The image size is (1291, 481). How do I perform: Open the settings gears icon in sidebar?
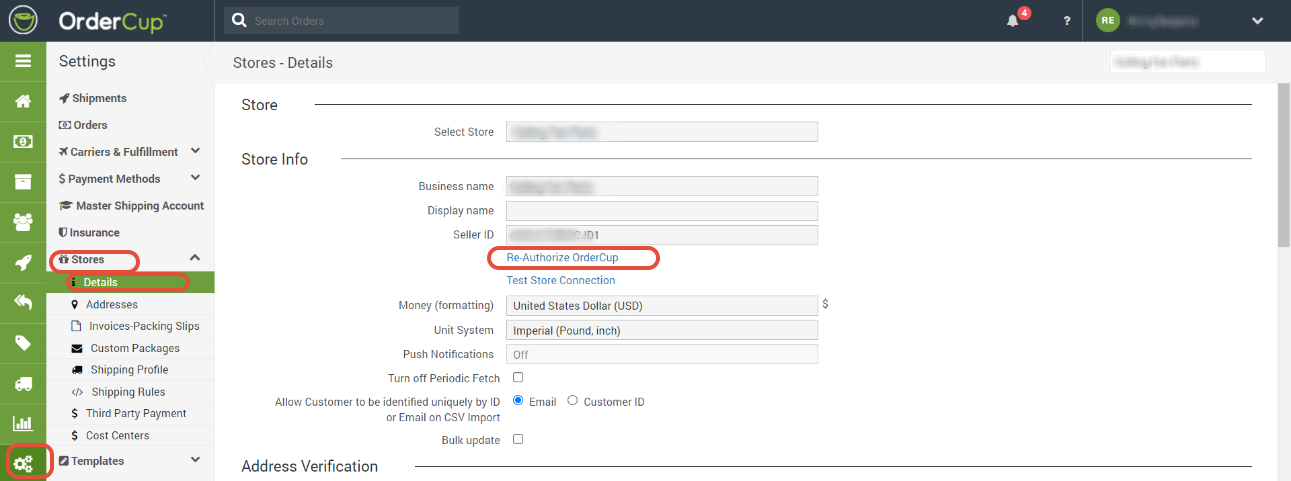23,463
